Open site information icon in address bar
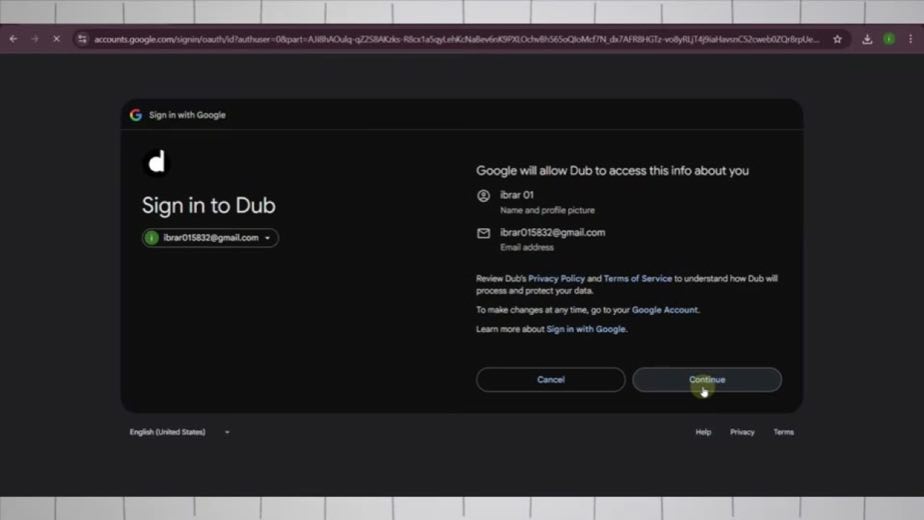 [x=82, y=39]
